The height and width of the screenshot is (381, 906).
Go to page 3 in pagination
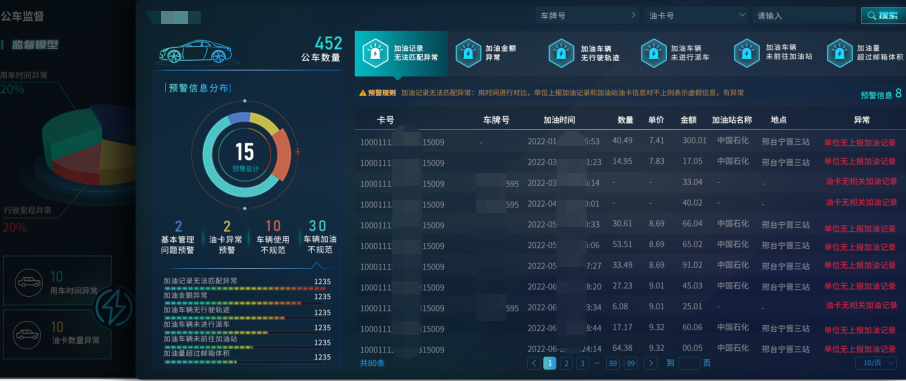tap(582, 363)
